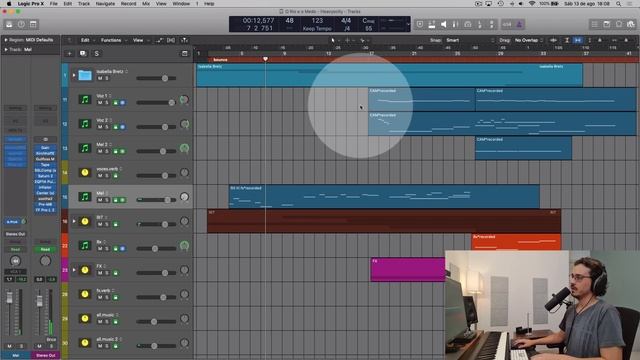Click the replace mode icon in the control bar
The height and width of the screenshot is (360, 640).
(420, 24)
